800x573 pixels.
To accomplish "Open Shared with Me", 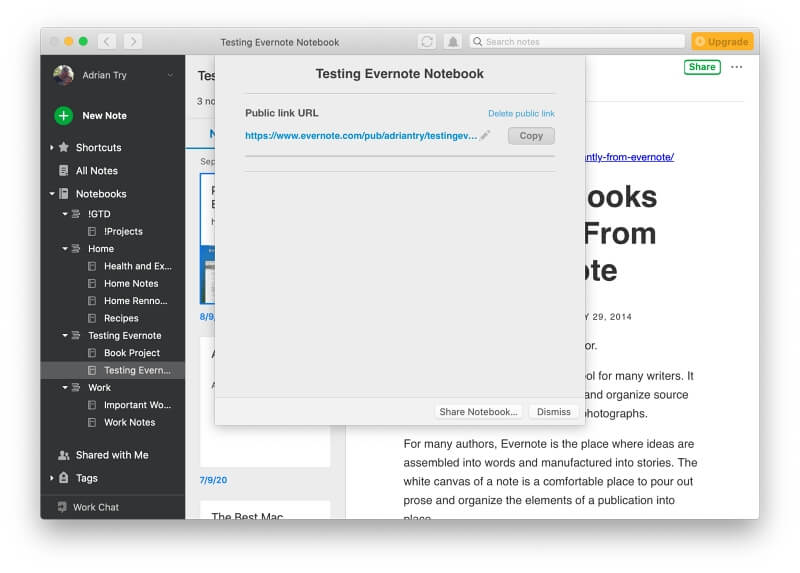I will coord(113,455).
